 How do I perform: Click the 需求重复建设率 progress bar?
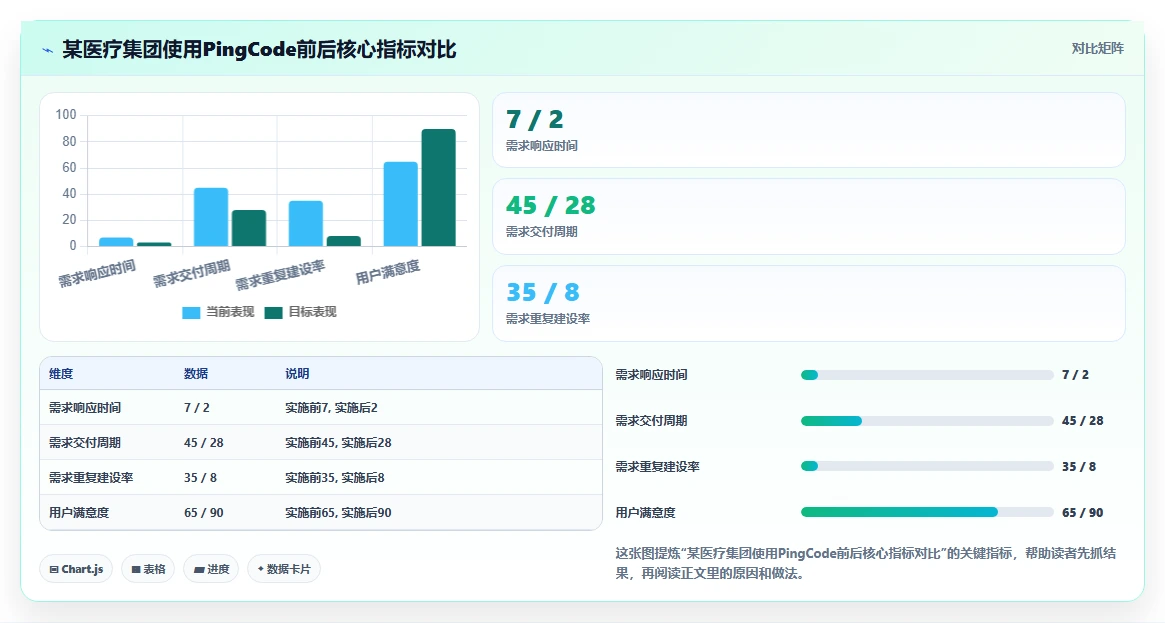927,466
